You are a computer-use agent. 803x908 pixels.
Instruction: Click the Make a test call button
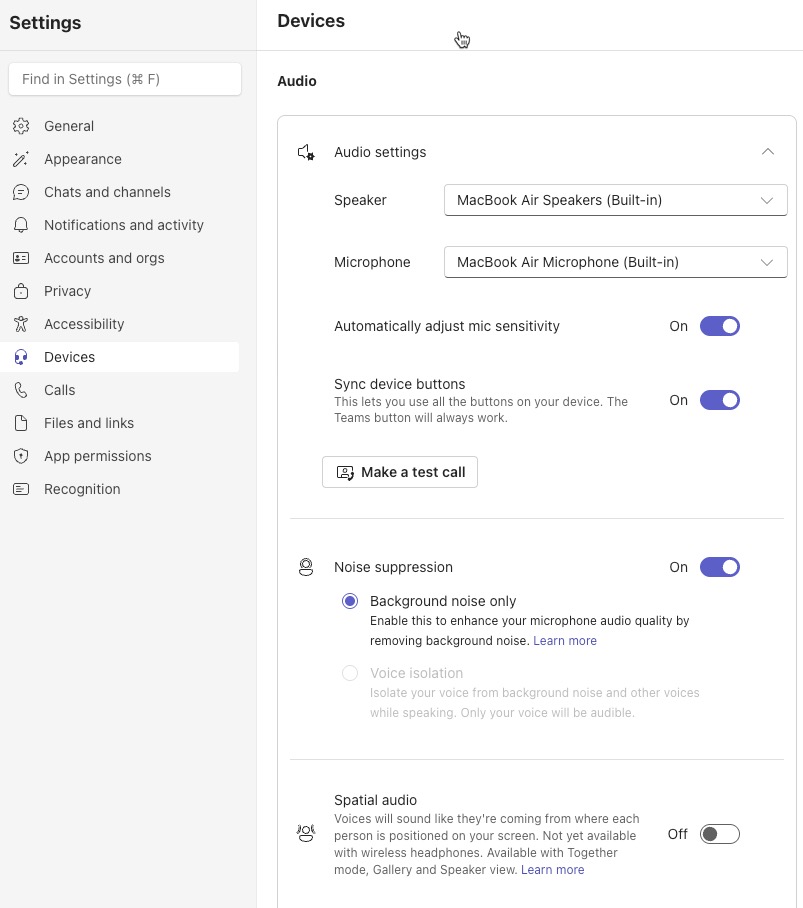400,472
